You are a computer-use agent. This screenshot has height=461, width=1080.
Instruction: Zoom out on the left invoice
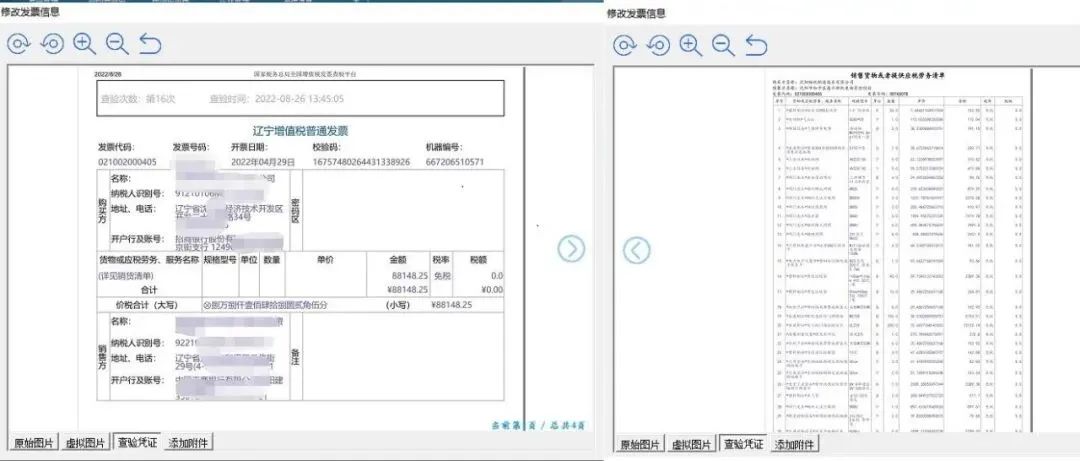point(117,44)
